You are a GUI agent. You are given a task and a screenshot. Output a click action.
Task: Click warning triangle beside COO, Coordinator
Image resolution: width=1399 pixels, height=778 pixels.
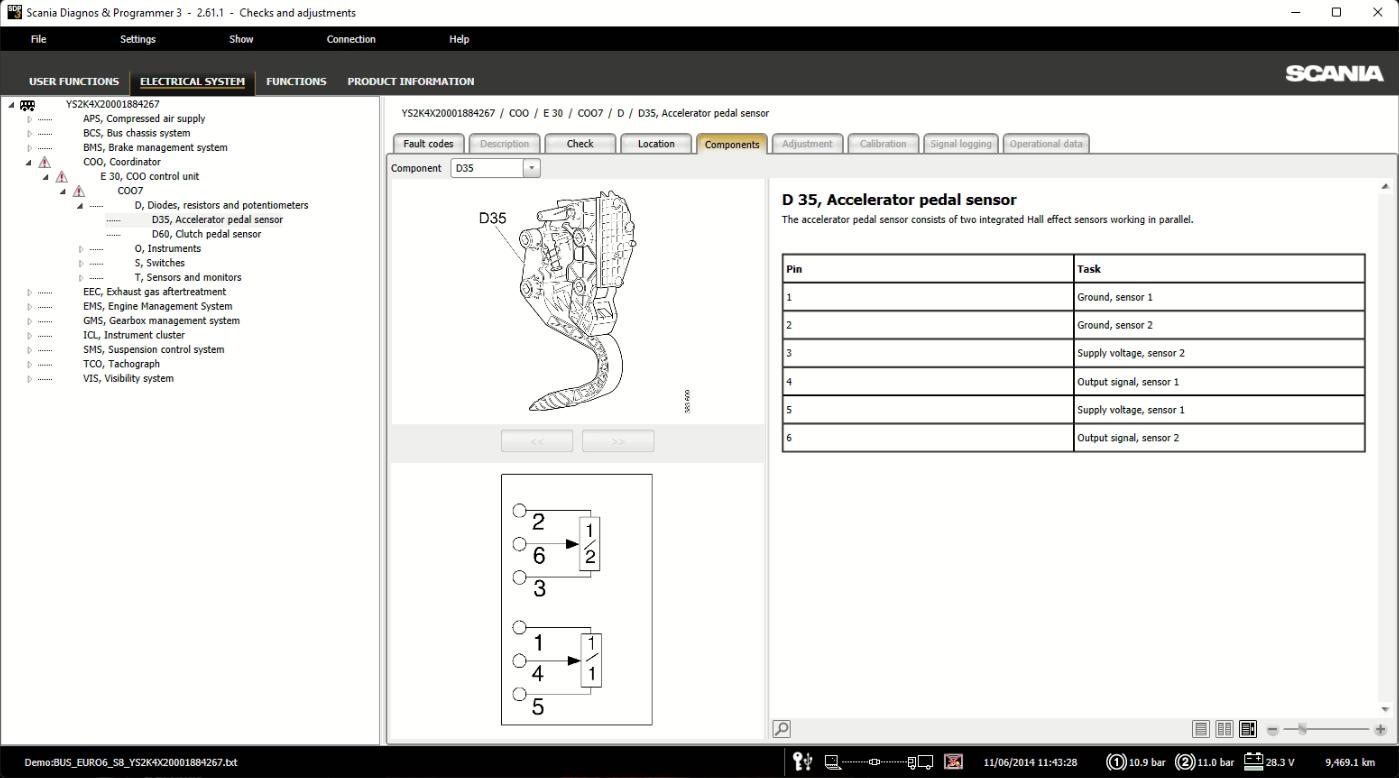[x=45, y=162]
